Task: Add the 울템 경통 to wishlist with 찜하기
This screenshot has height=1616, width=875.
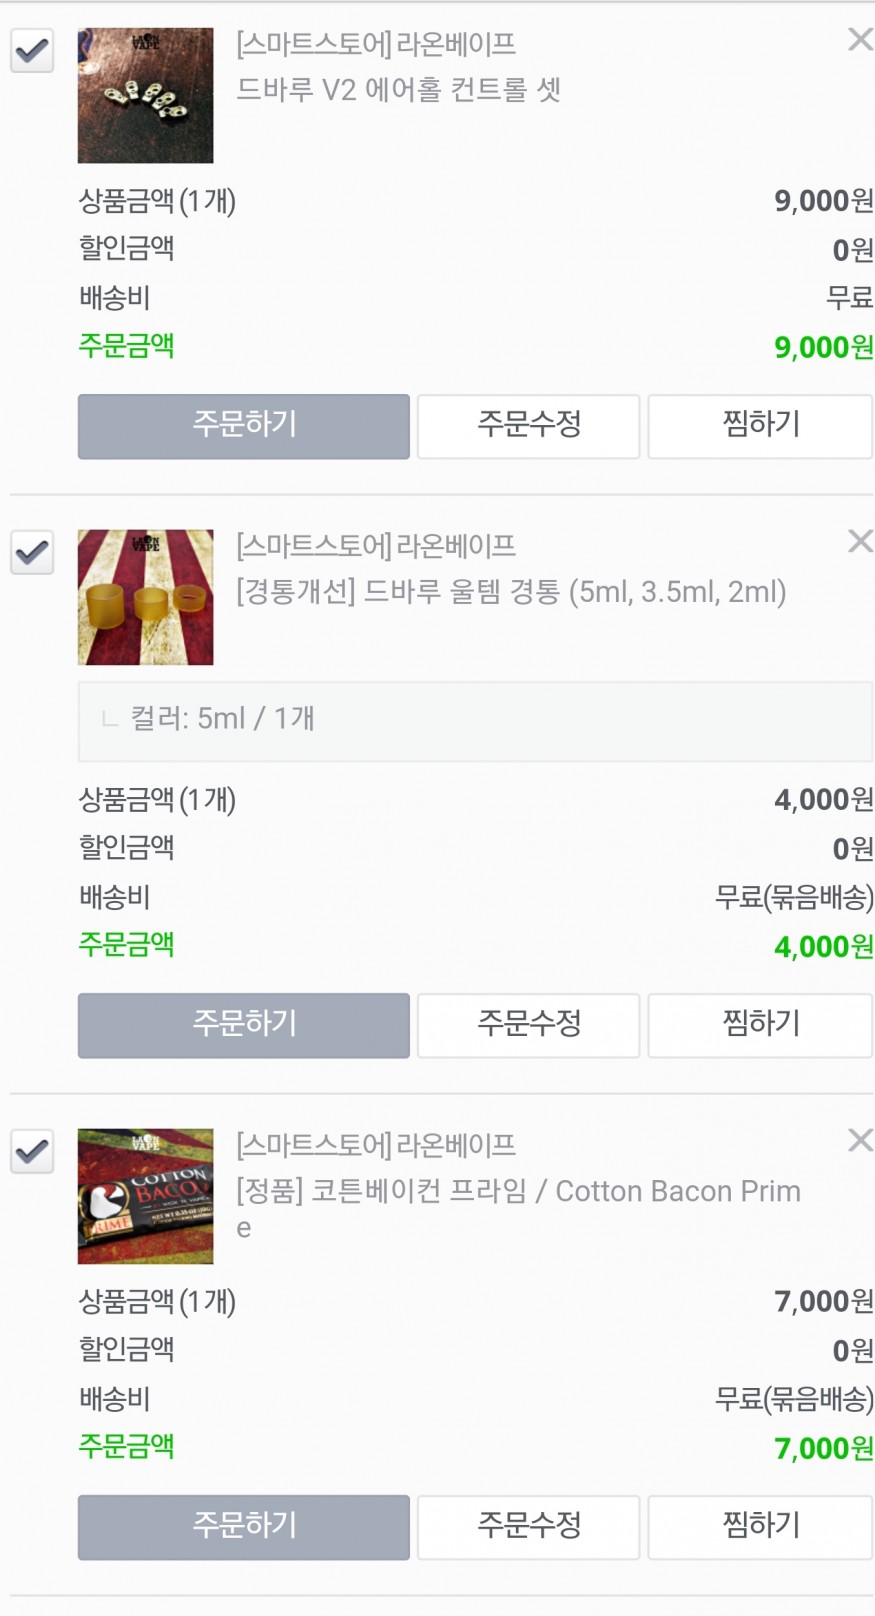Action: click(x=760, y=1025)
